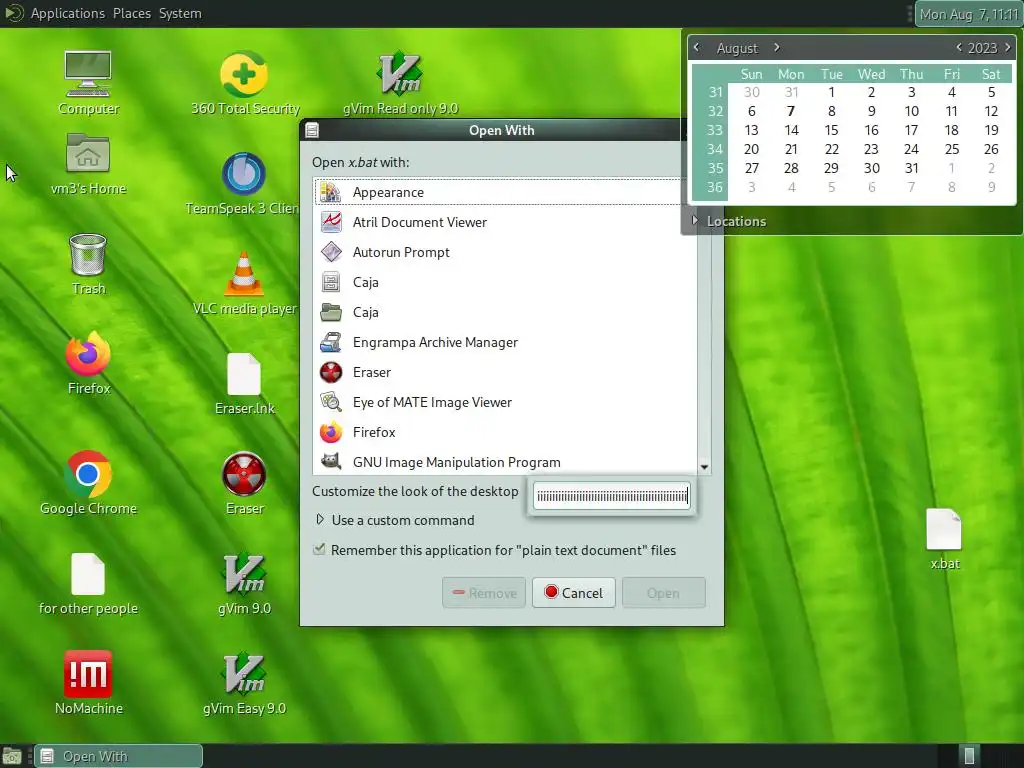
Task: Toggle Remember this application checkbox
Action: click(x=319, y=549)
